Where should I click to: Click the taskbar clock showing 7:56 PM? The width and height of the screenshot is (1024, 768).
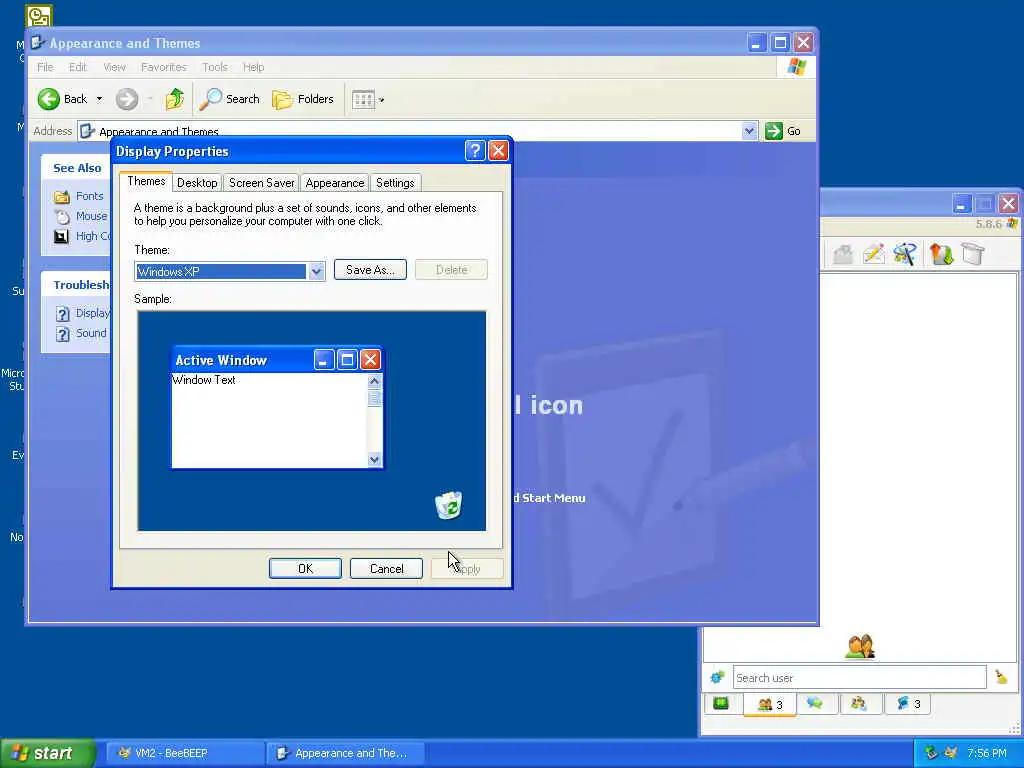pos(987,753)
